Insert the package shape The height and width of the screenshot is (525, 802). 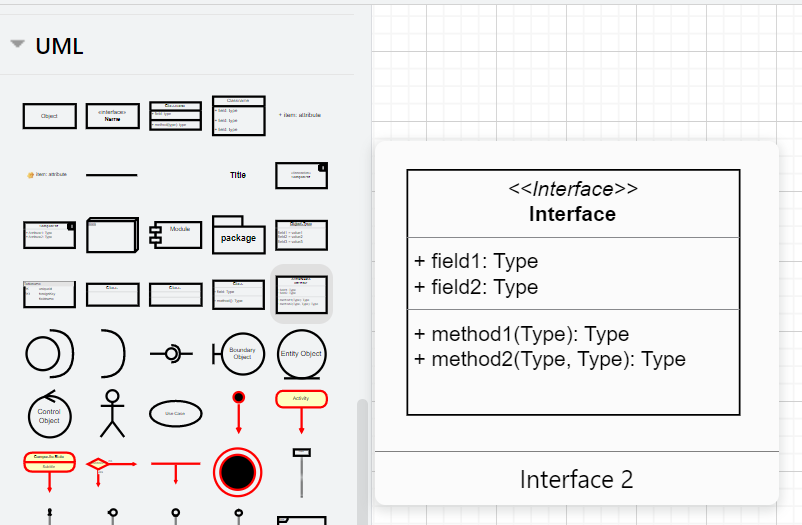[238, 235]
